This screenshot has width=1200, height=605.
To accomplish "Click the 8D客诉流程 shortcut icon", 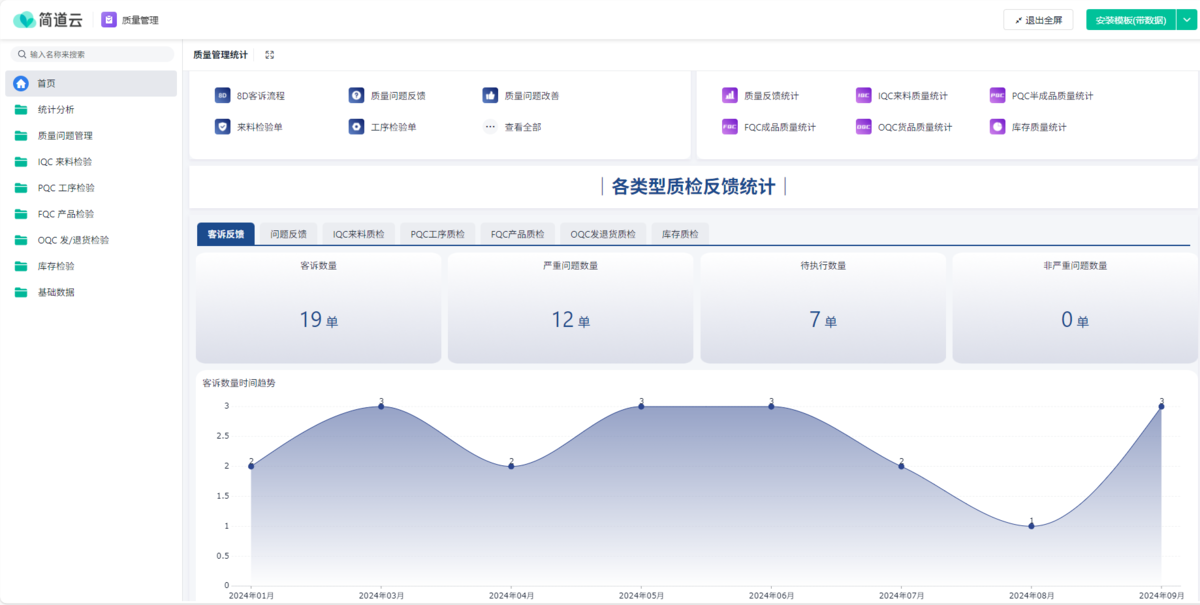I will (223, 96).
